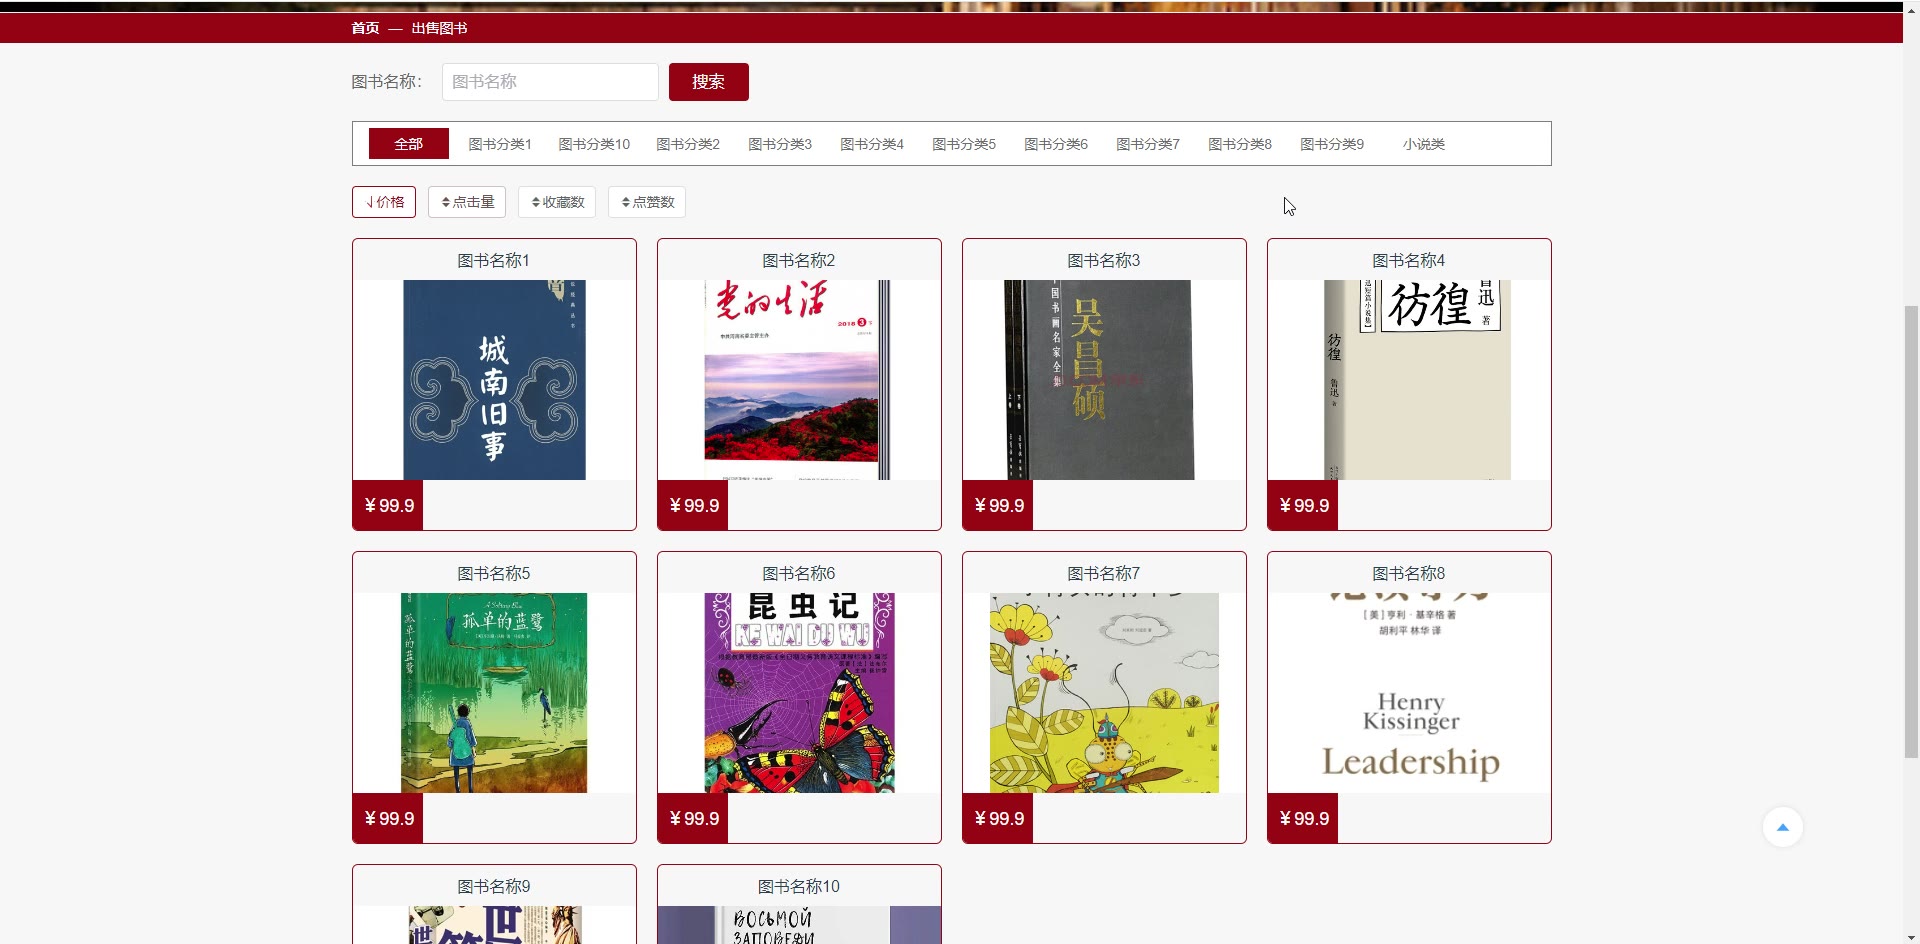Screen dimensions: 1920x944
Task: Sort books by 点赞数
Action: coord(647,202)
